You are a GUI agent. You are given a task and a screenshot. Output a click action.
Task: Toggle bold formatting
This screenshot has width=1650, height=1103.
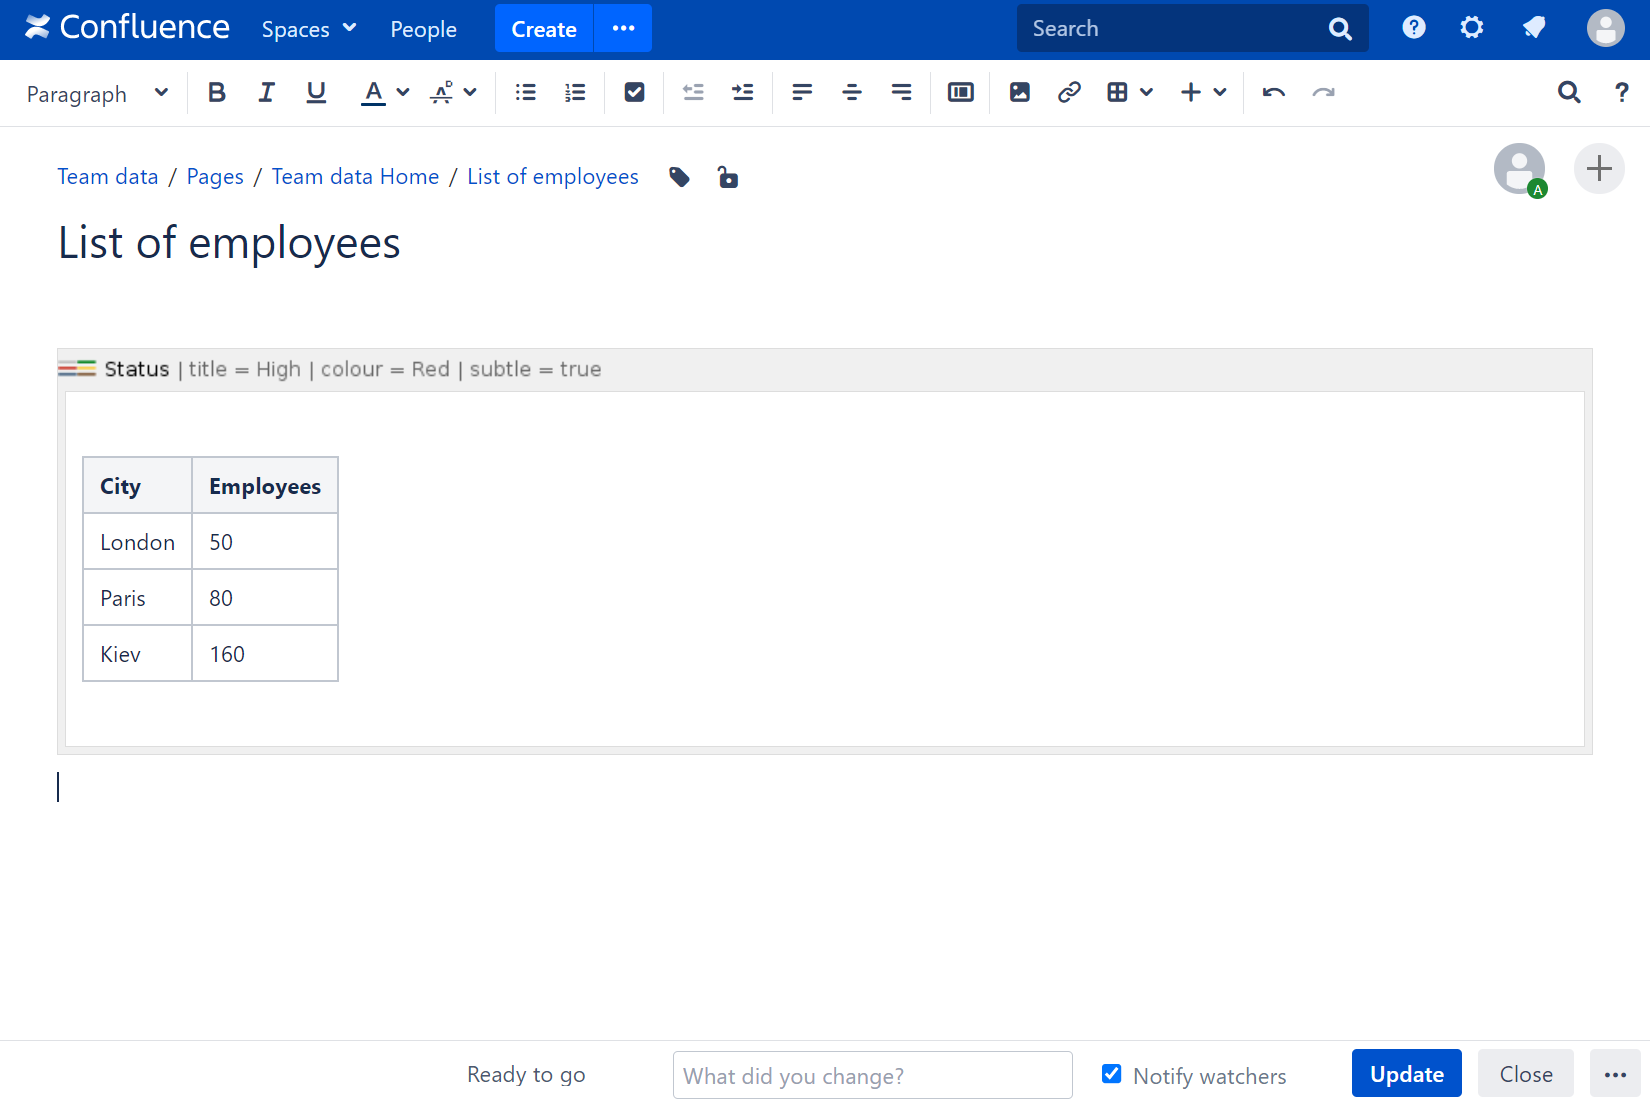tap(216, 93)
